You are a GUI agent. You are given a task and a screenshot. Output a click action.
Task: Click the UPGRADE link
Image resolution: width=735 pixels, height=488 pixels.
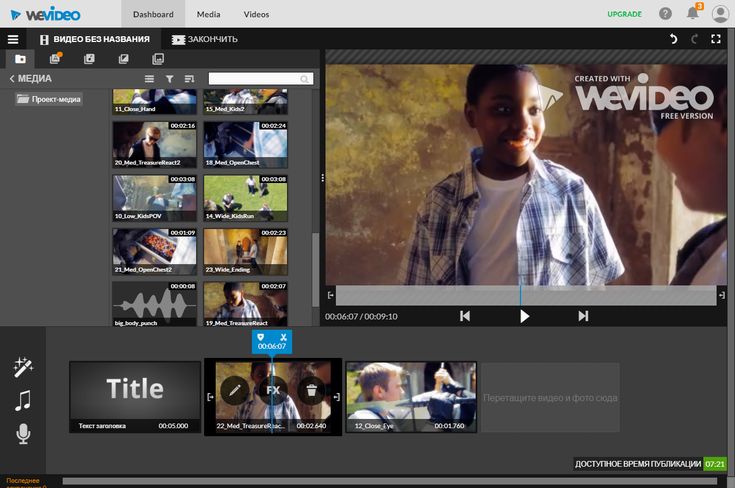click(x=625, y=14)
